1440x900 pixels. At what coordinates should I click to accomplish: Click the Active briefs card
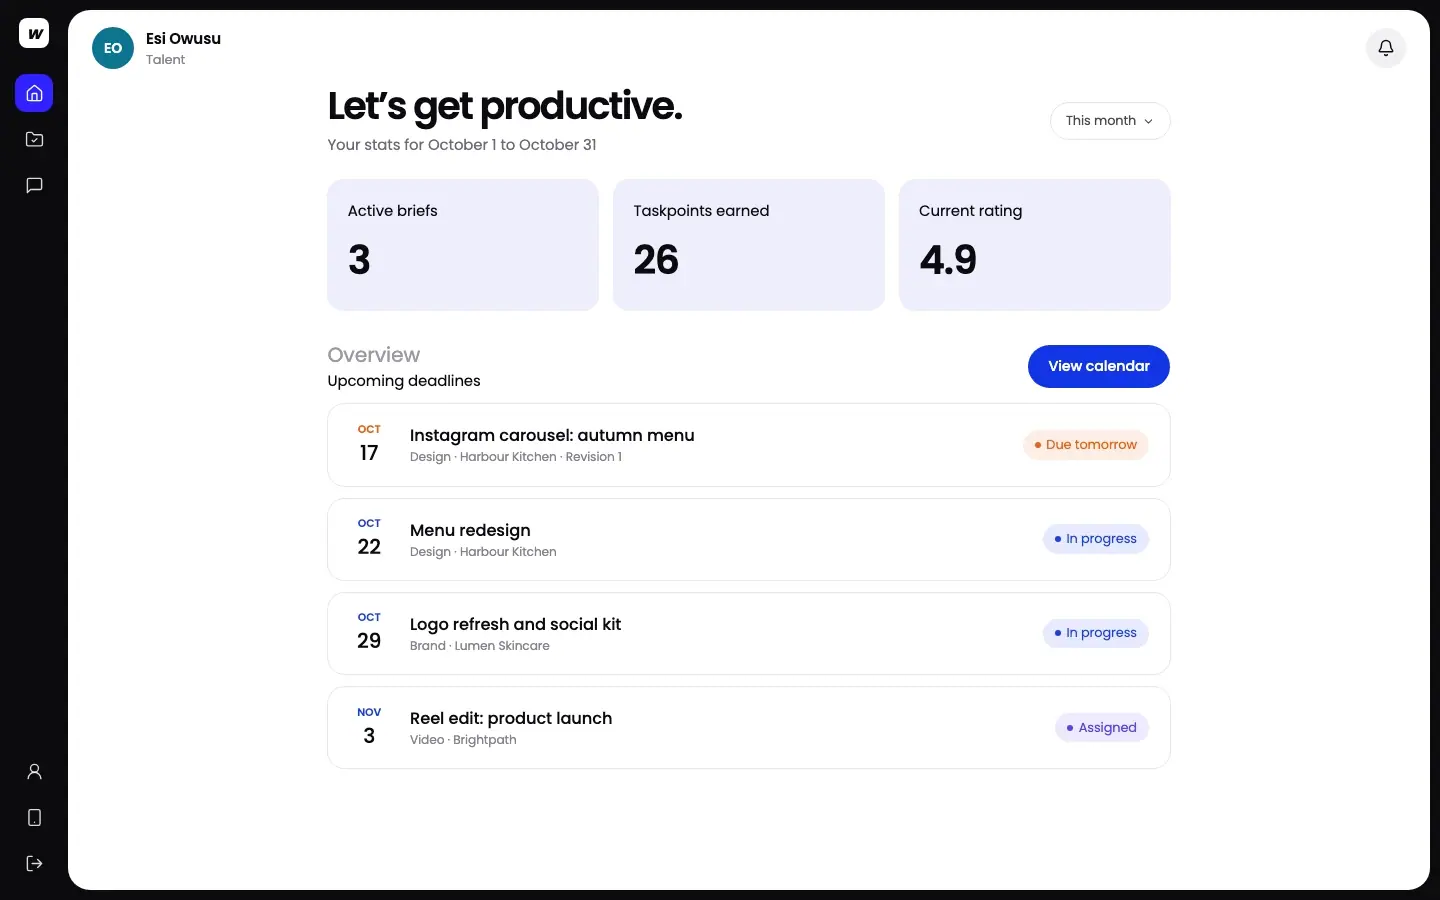coord(463,245)
